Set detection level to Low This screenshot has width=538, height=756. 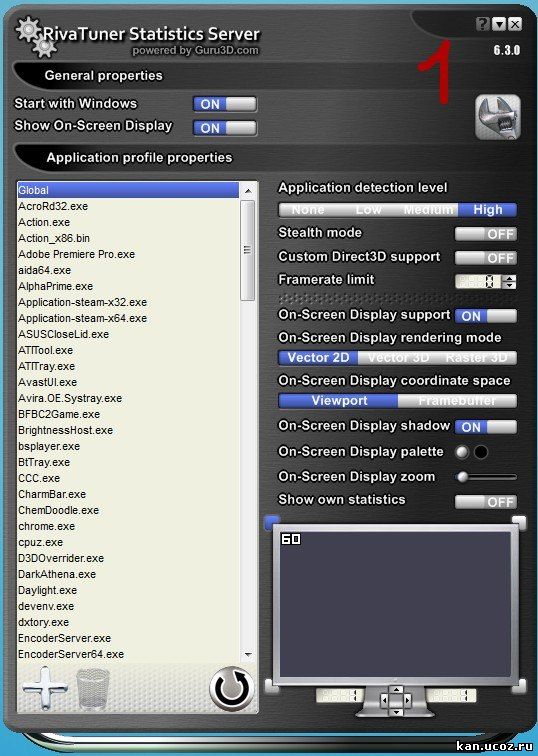[368, 210]
